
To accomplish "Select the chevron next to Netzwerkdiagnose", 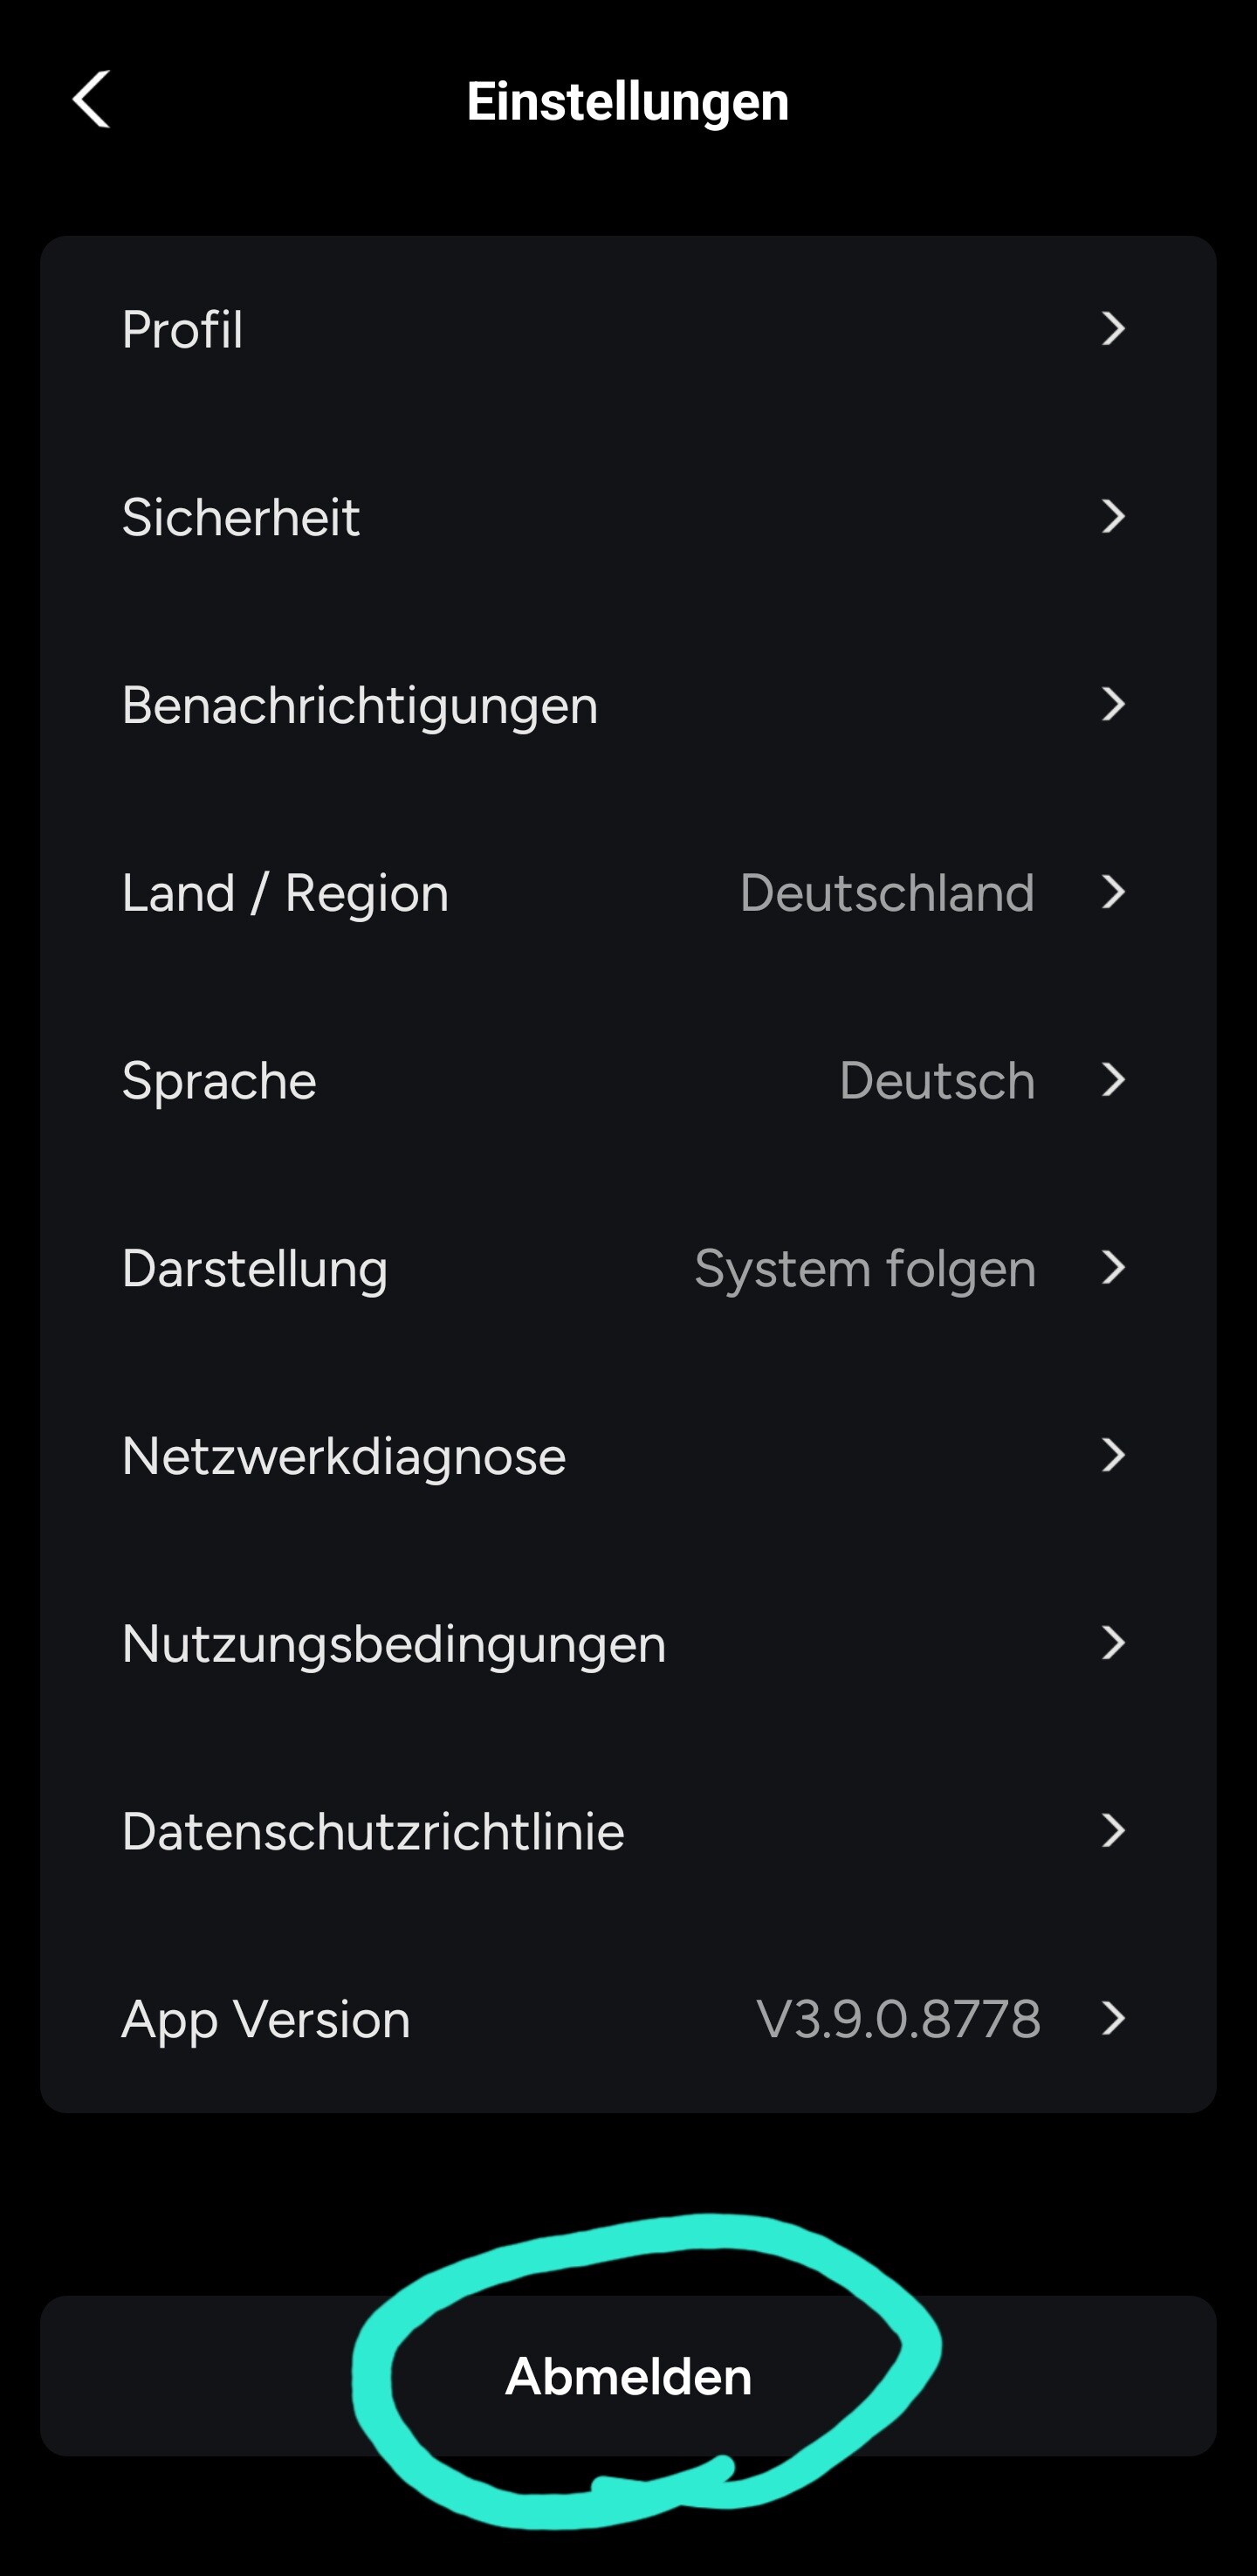I will (1113, 1456).
